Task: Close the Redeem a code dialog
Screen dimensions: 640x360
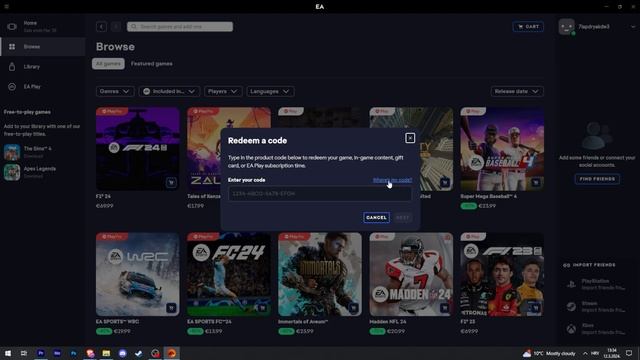Action: coord(410,138)
